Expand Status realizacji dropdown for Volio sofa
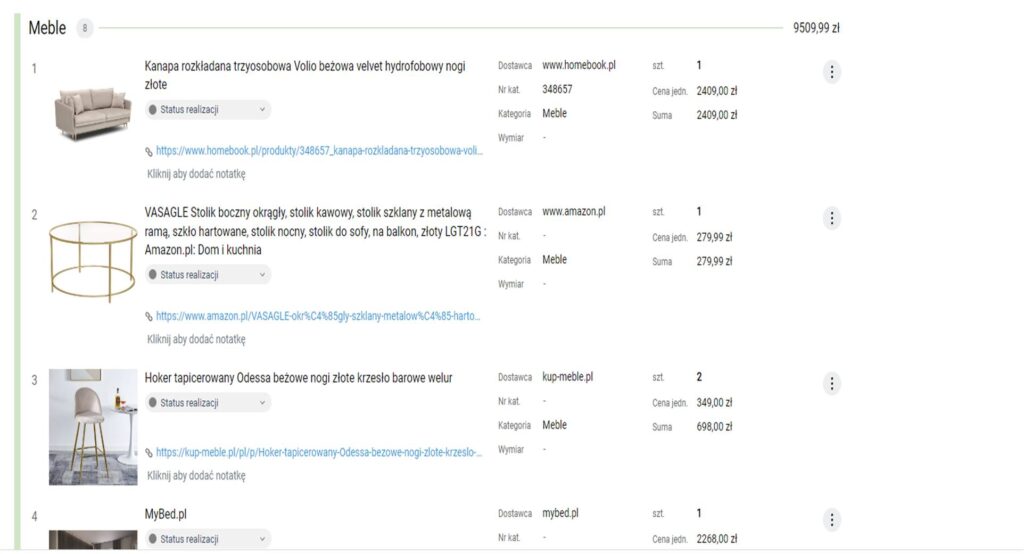The width and height of the screenshot is (1024, 554). (x=208, y=110)
